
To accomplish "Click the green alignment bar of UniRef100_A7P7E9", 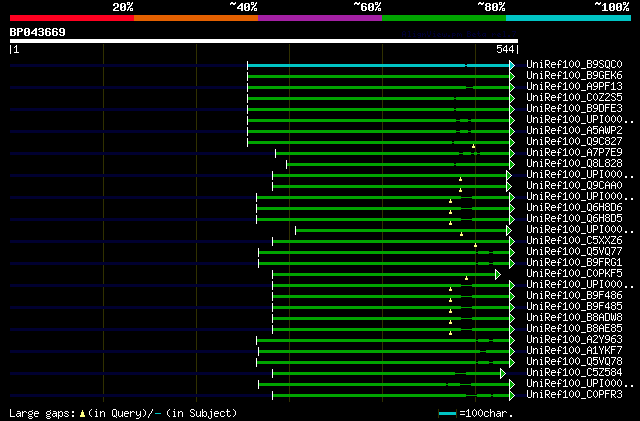I will pos(393,154).
